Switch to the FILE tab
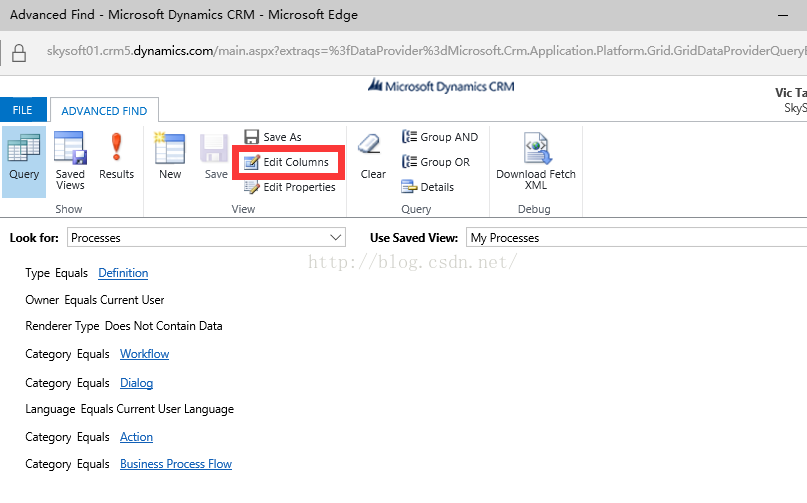 23,110
